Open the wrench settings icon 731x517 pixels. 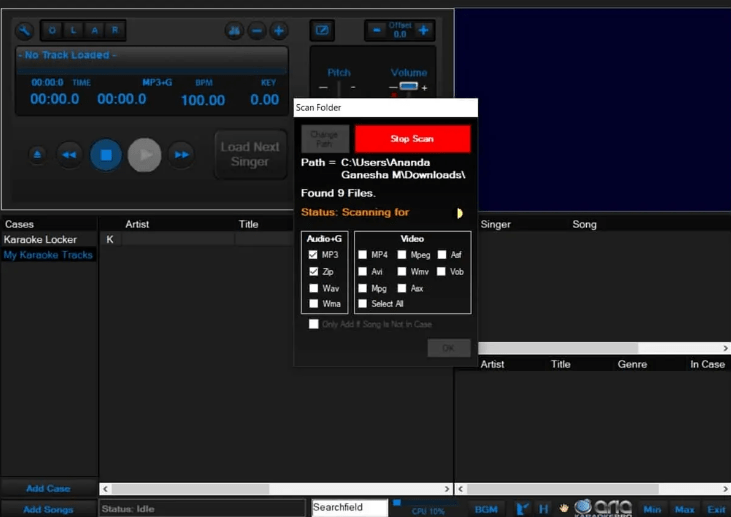click(24, 31)
